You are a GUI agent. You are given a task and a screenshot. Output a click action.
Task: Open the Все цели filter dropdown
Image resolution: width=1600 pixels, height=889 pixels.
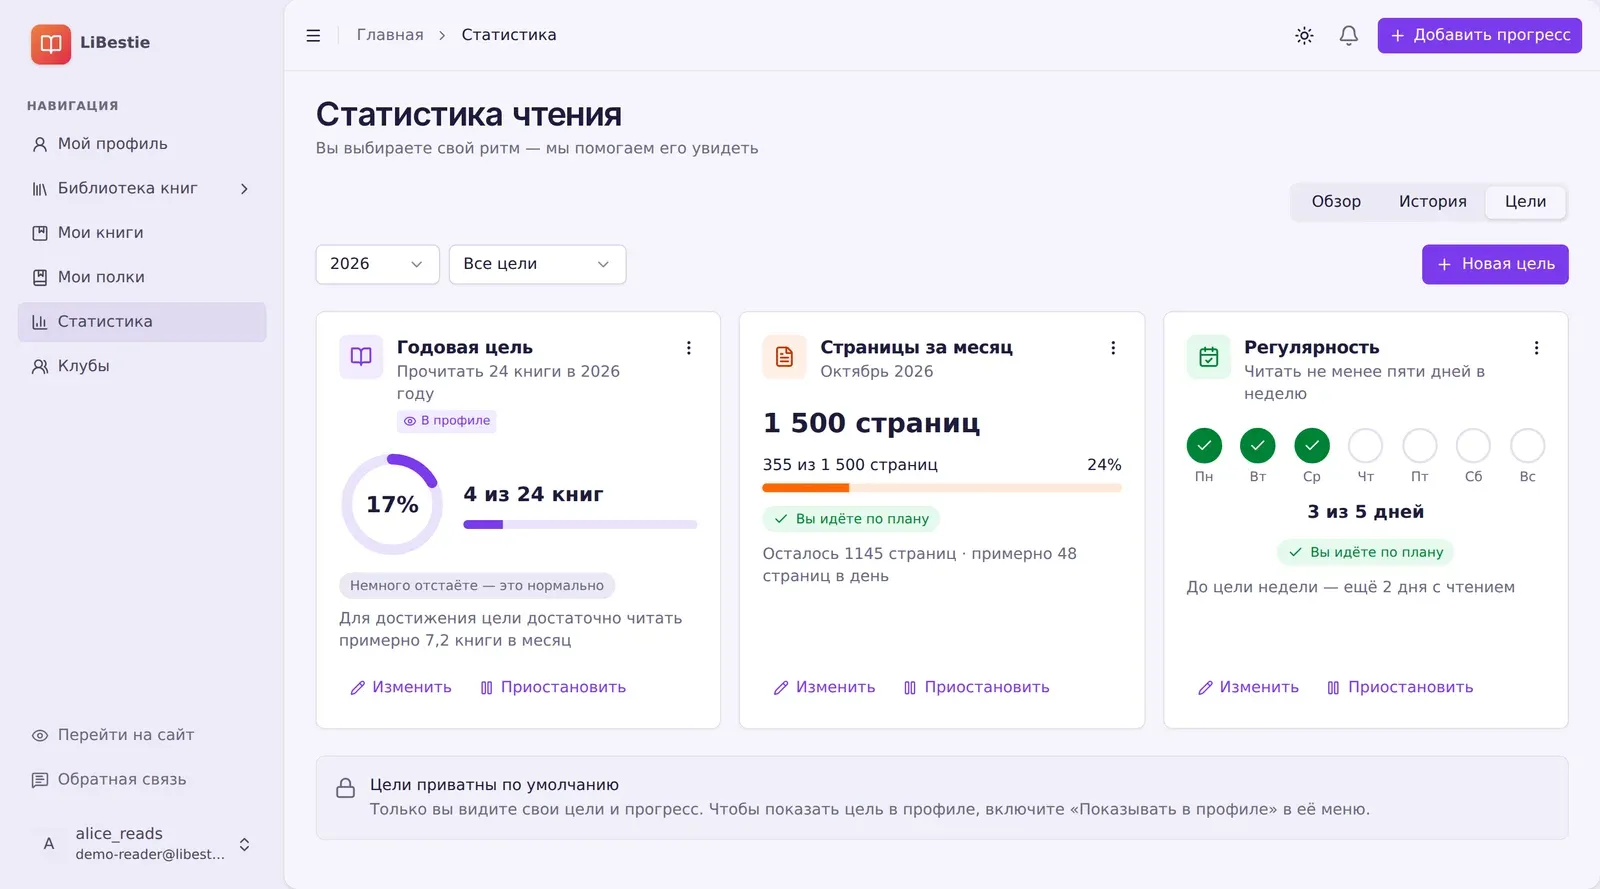538,264
